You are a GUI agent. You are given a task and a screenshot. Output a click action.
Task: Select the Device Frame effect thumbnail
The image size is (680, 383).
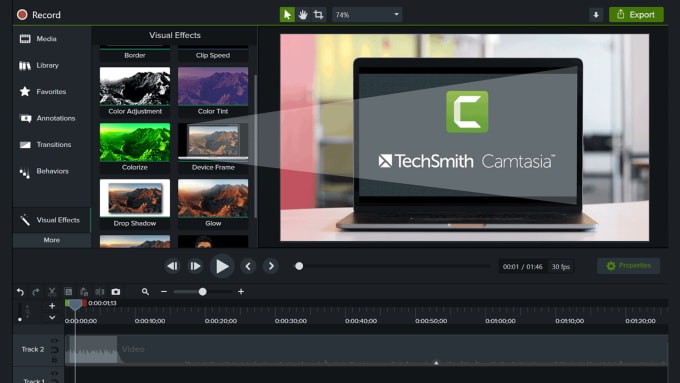pos(213,142)
